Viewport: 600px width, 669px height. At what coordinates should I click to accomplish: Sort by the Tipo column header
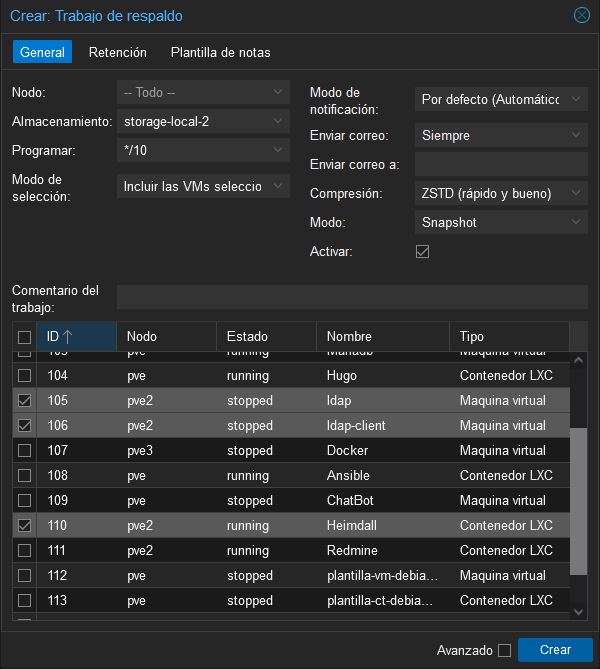(509, 337)
